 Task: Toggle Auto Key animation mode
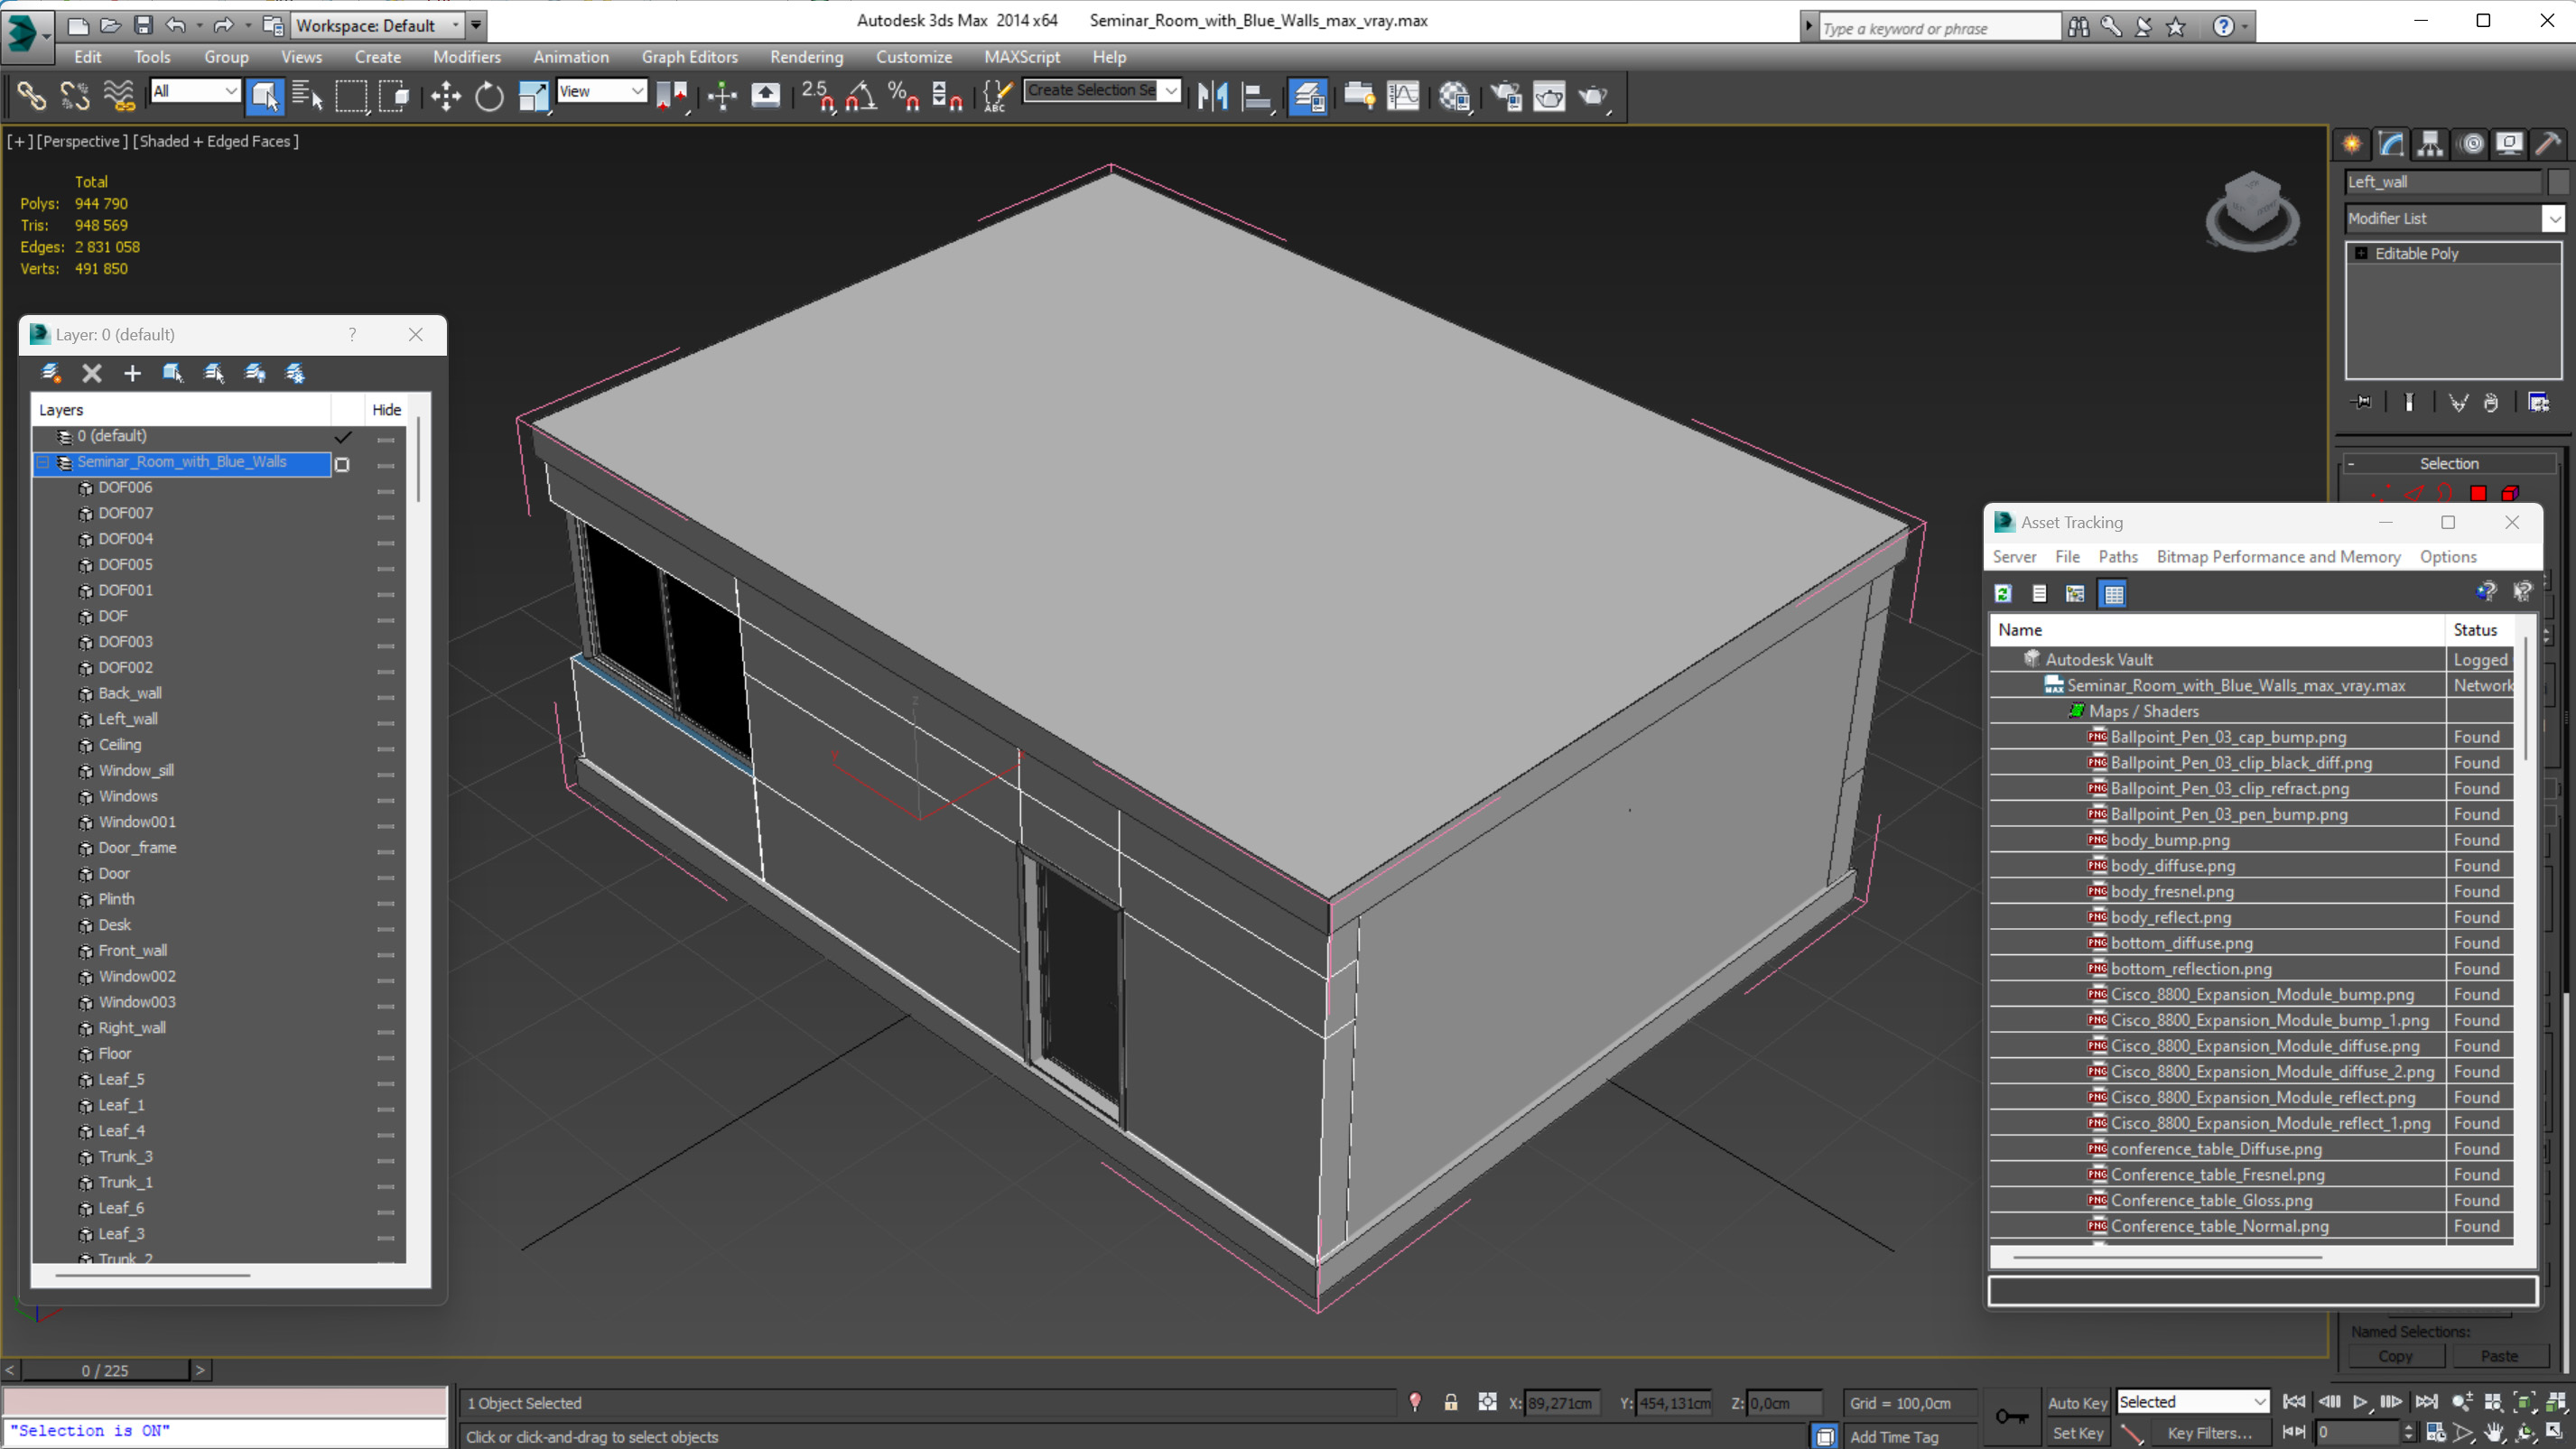[2077, 1402]
